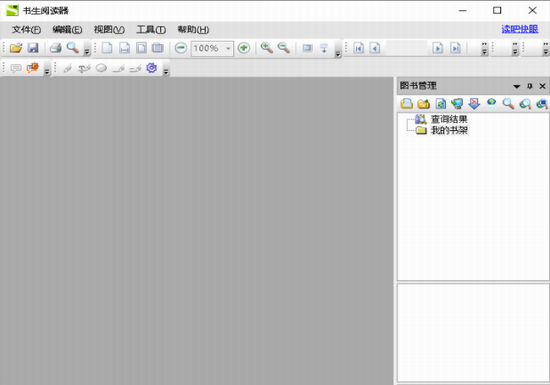Click the green plus zoom in button
The height and width of the screenshot is (385, 550).
244,48
